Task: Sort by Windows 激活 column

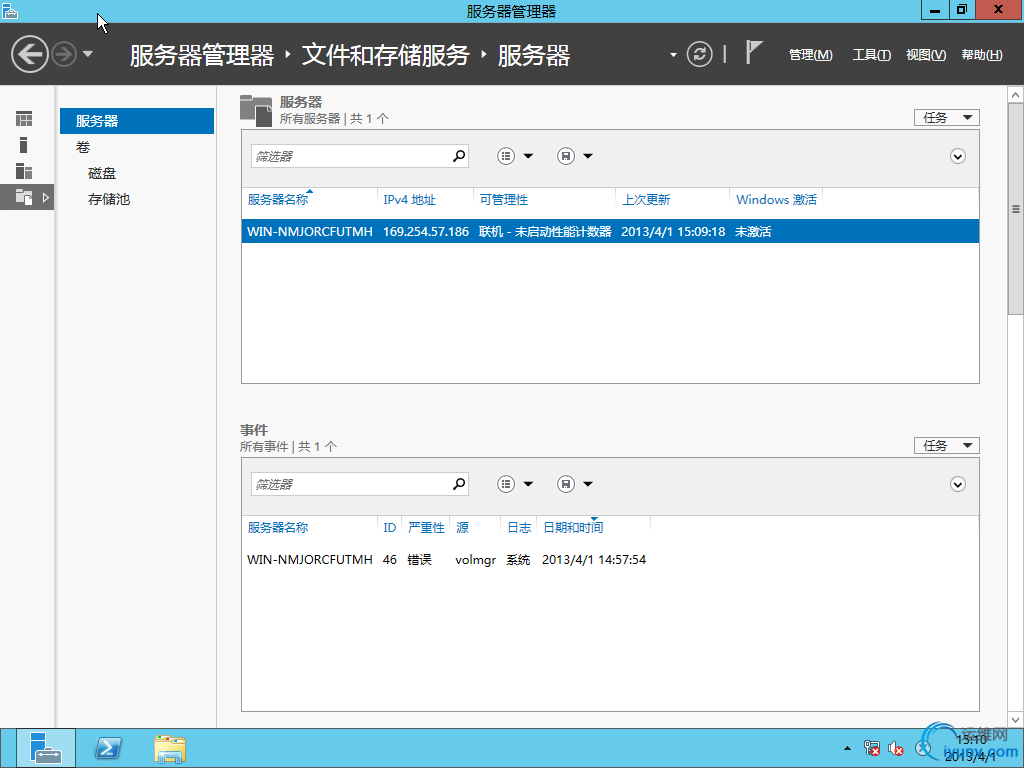Action: click(776, 199)
